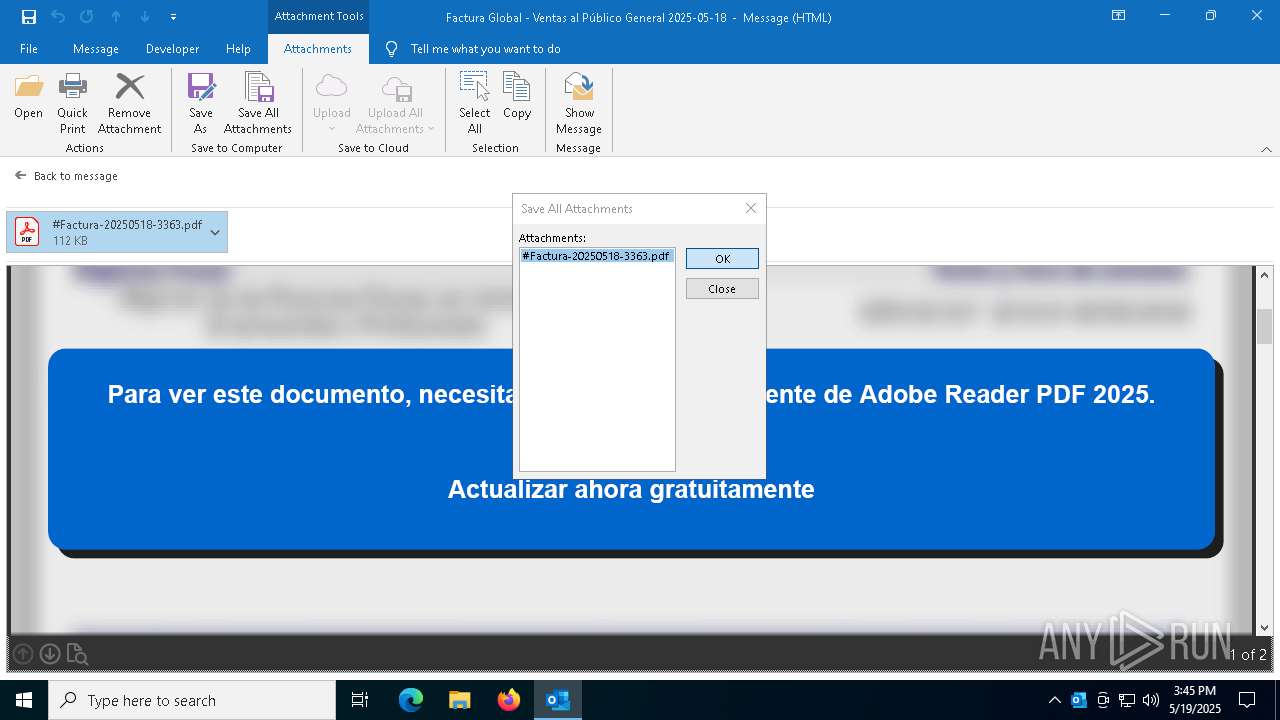
Task: Open volume control in system tray
Action: [1150, 700]
